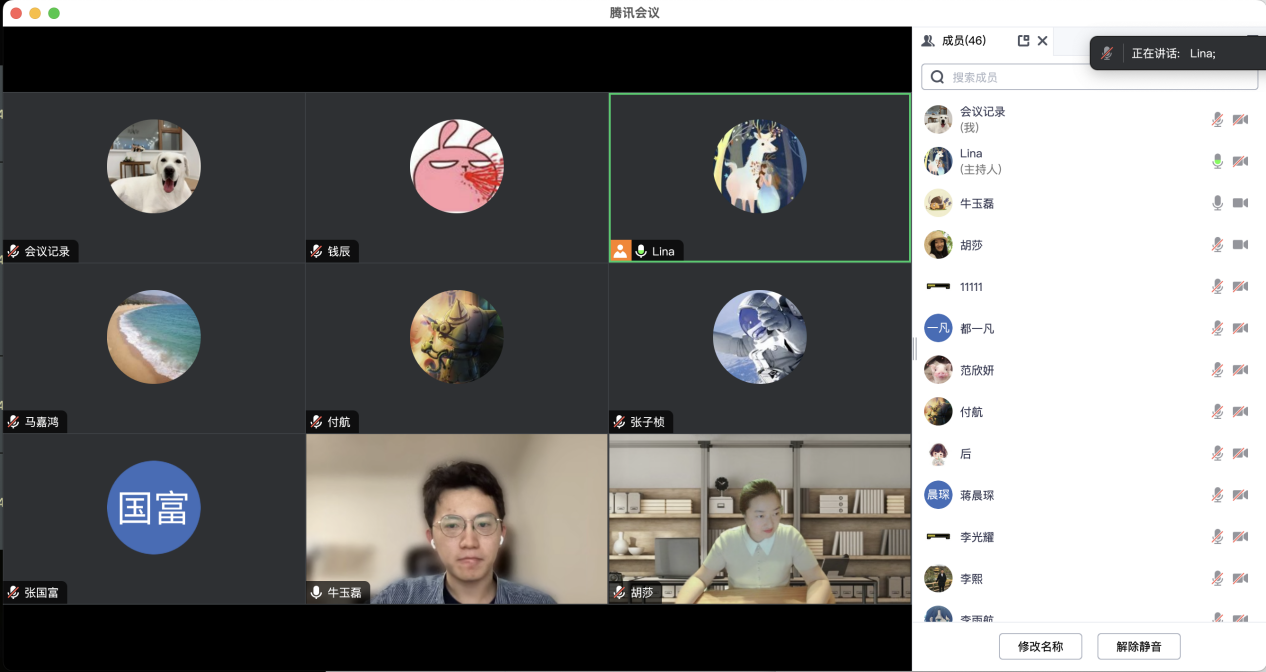Click the member role icon next to Lina
This screenshot has width=1266, height=672.
coord(621,251)
